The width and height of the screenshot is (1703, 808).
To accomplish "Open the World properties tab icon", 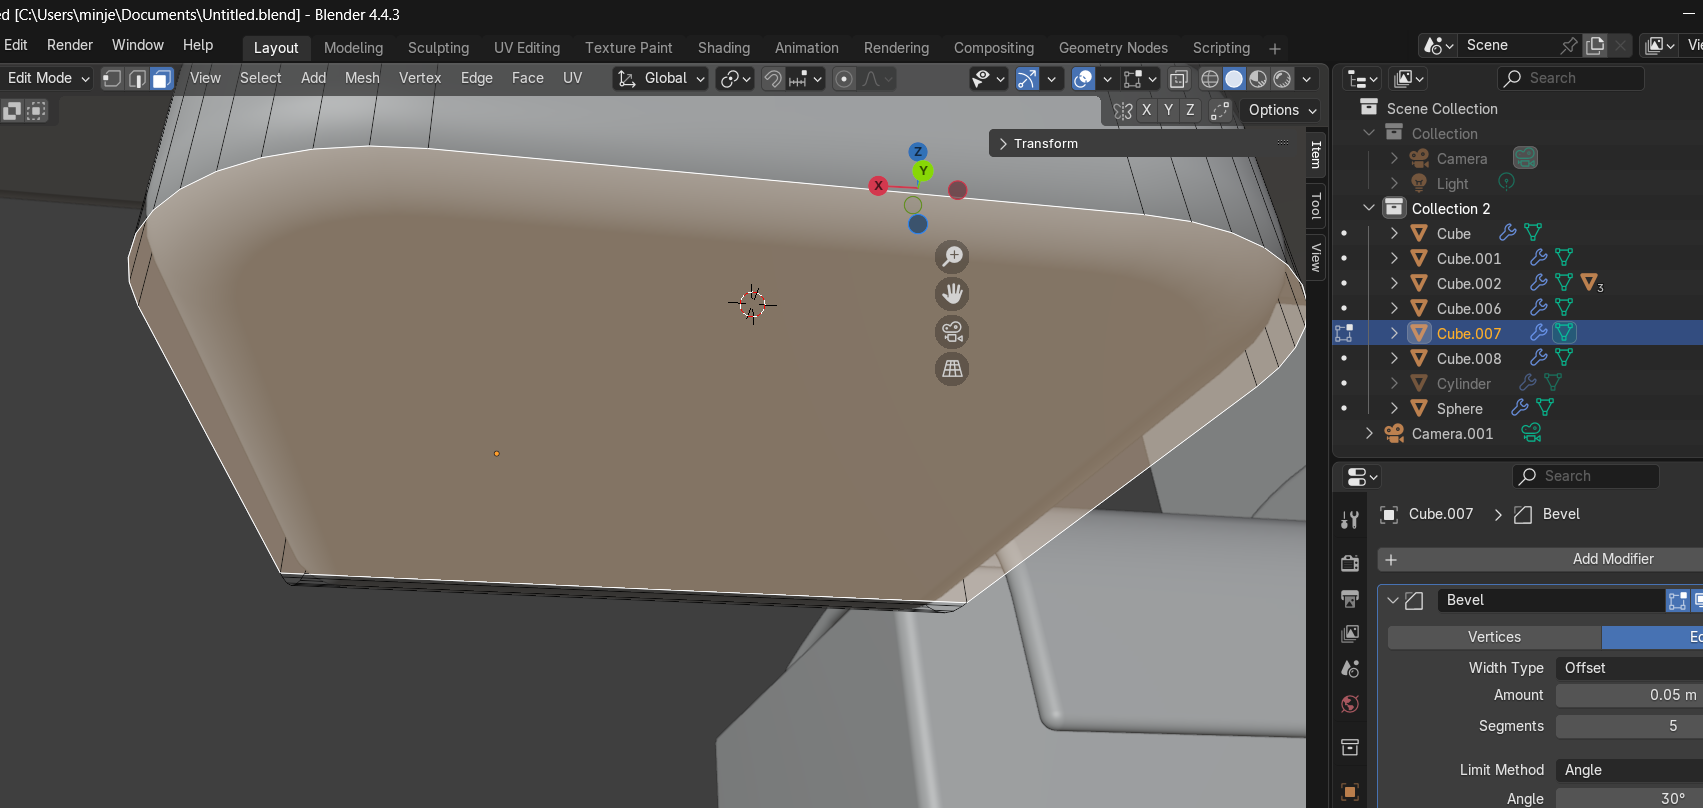I will point(1350,705).
